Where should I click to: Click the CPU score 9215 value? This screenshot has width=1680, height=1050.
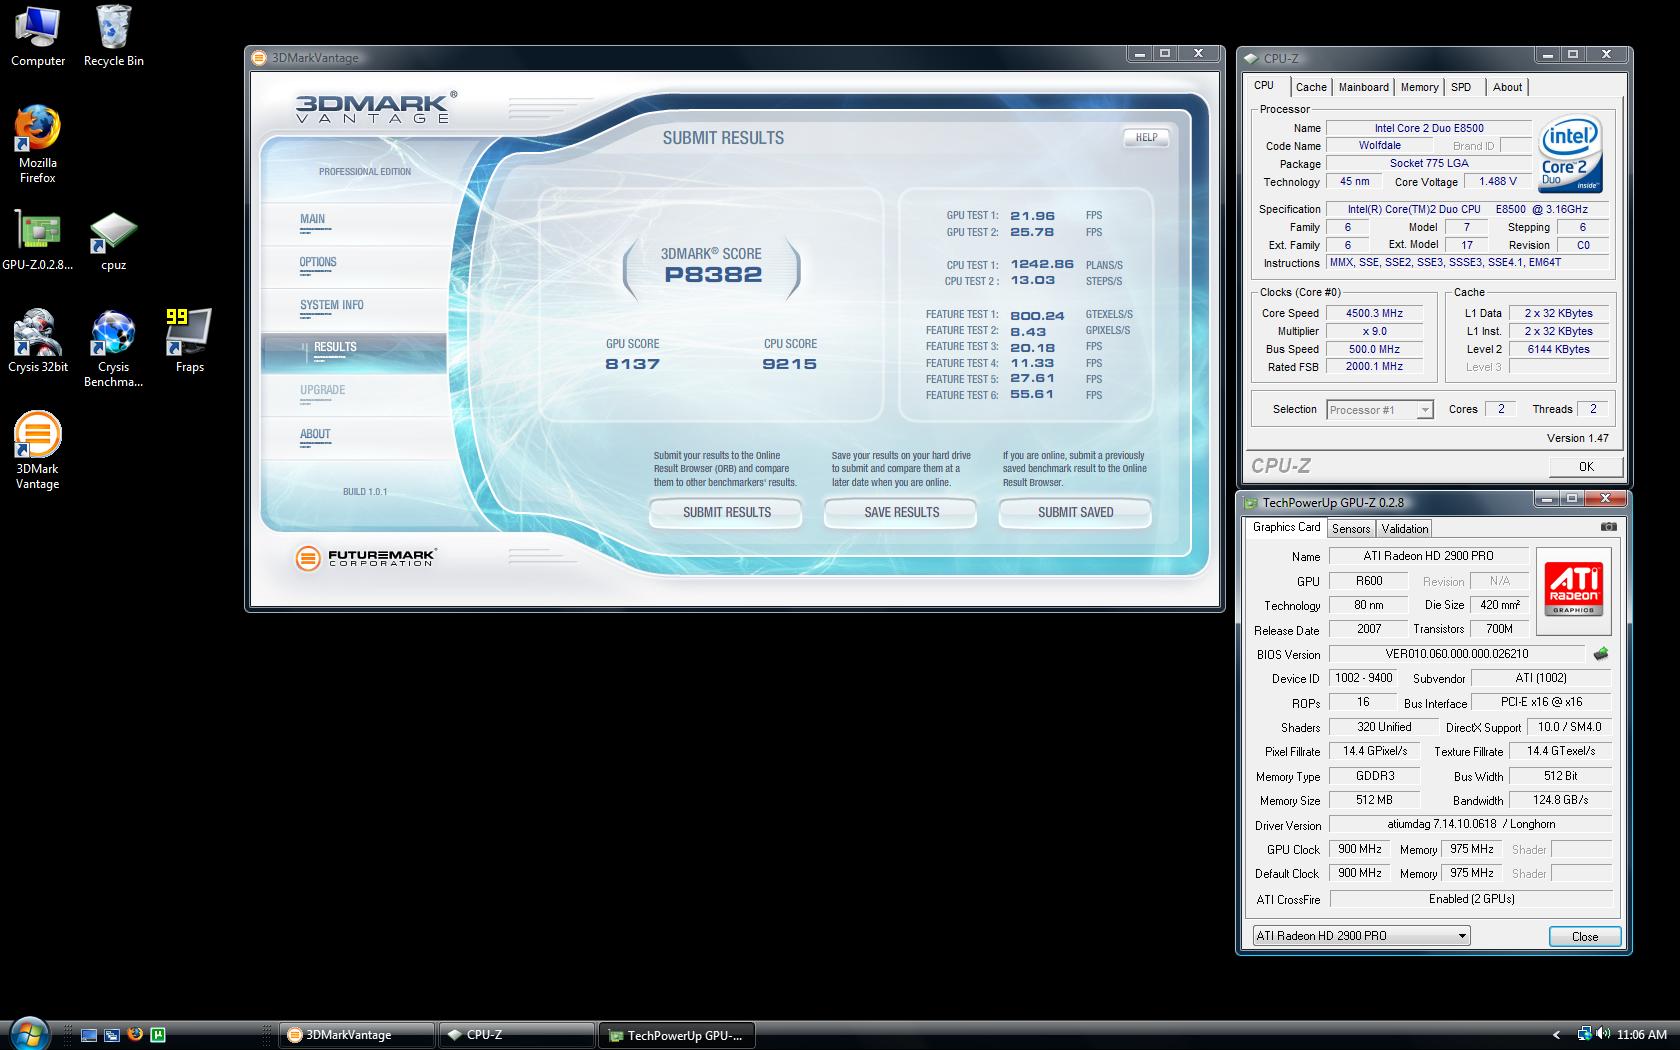pyautogui.click(x=789, y=364)
